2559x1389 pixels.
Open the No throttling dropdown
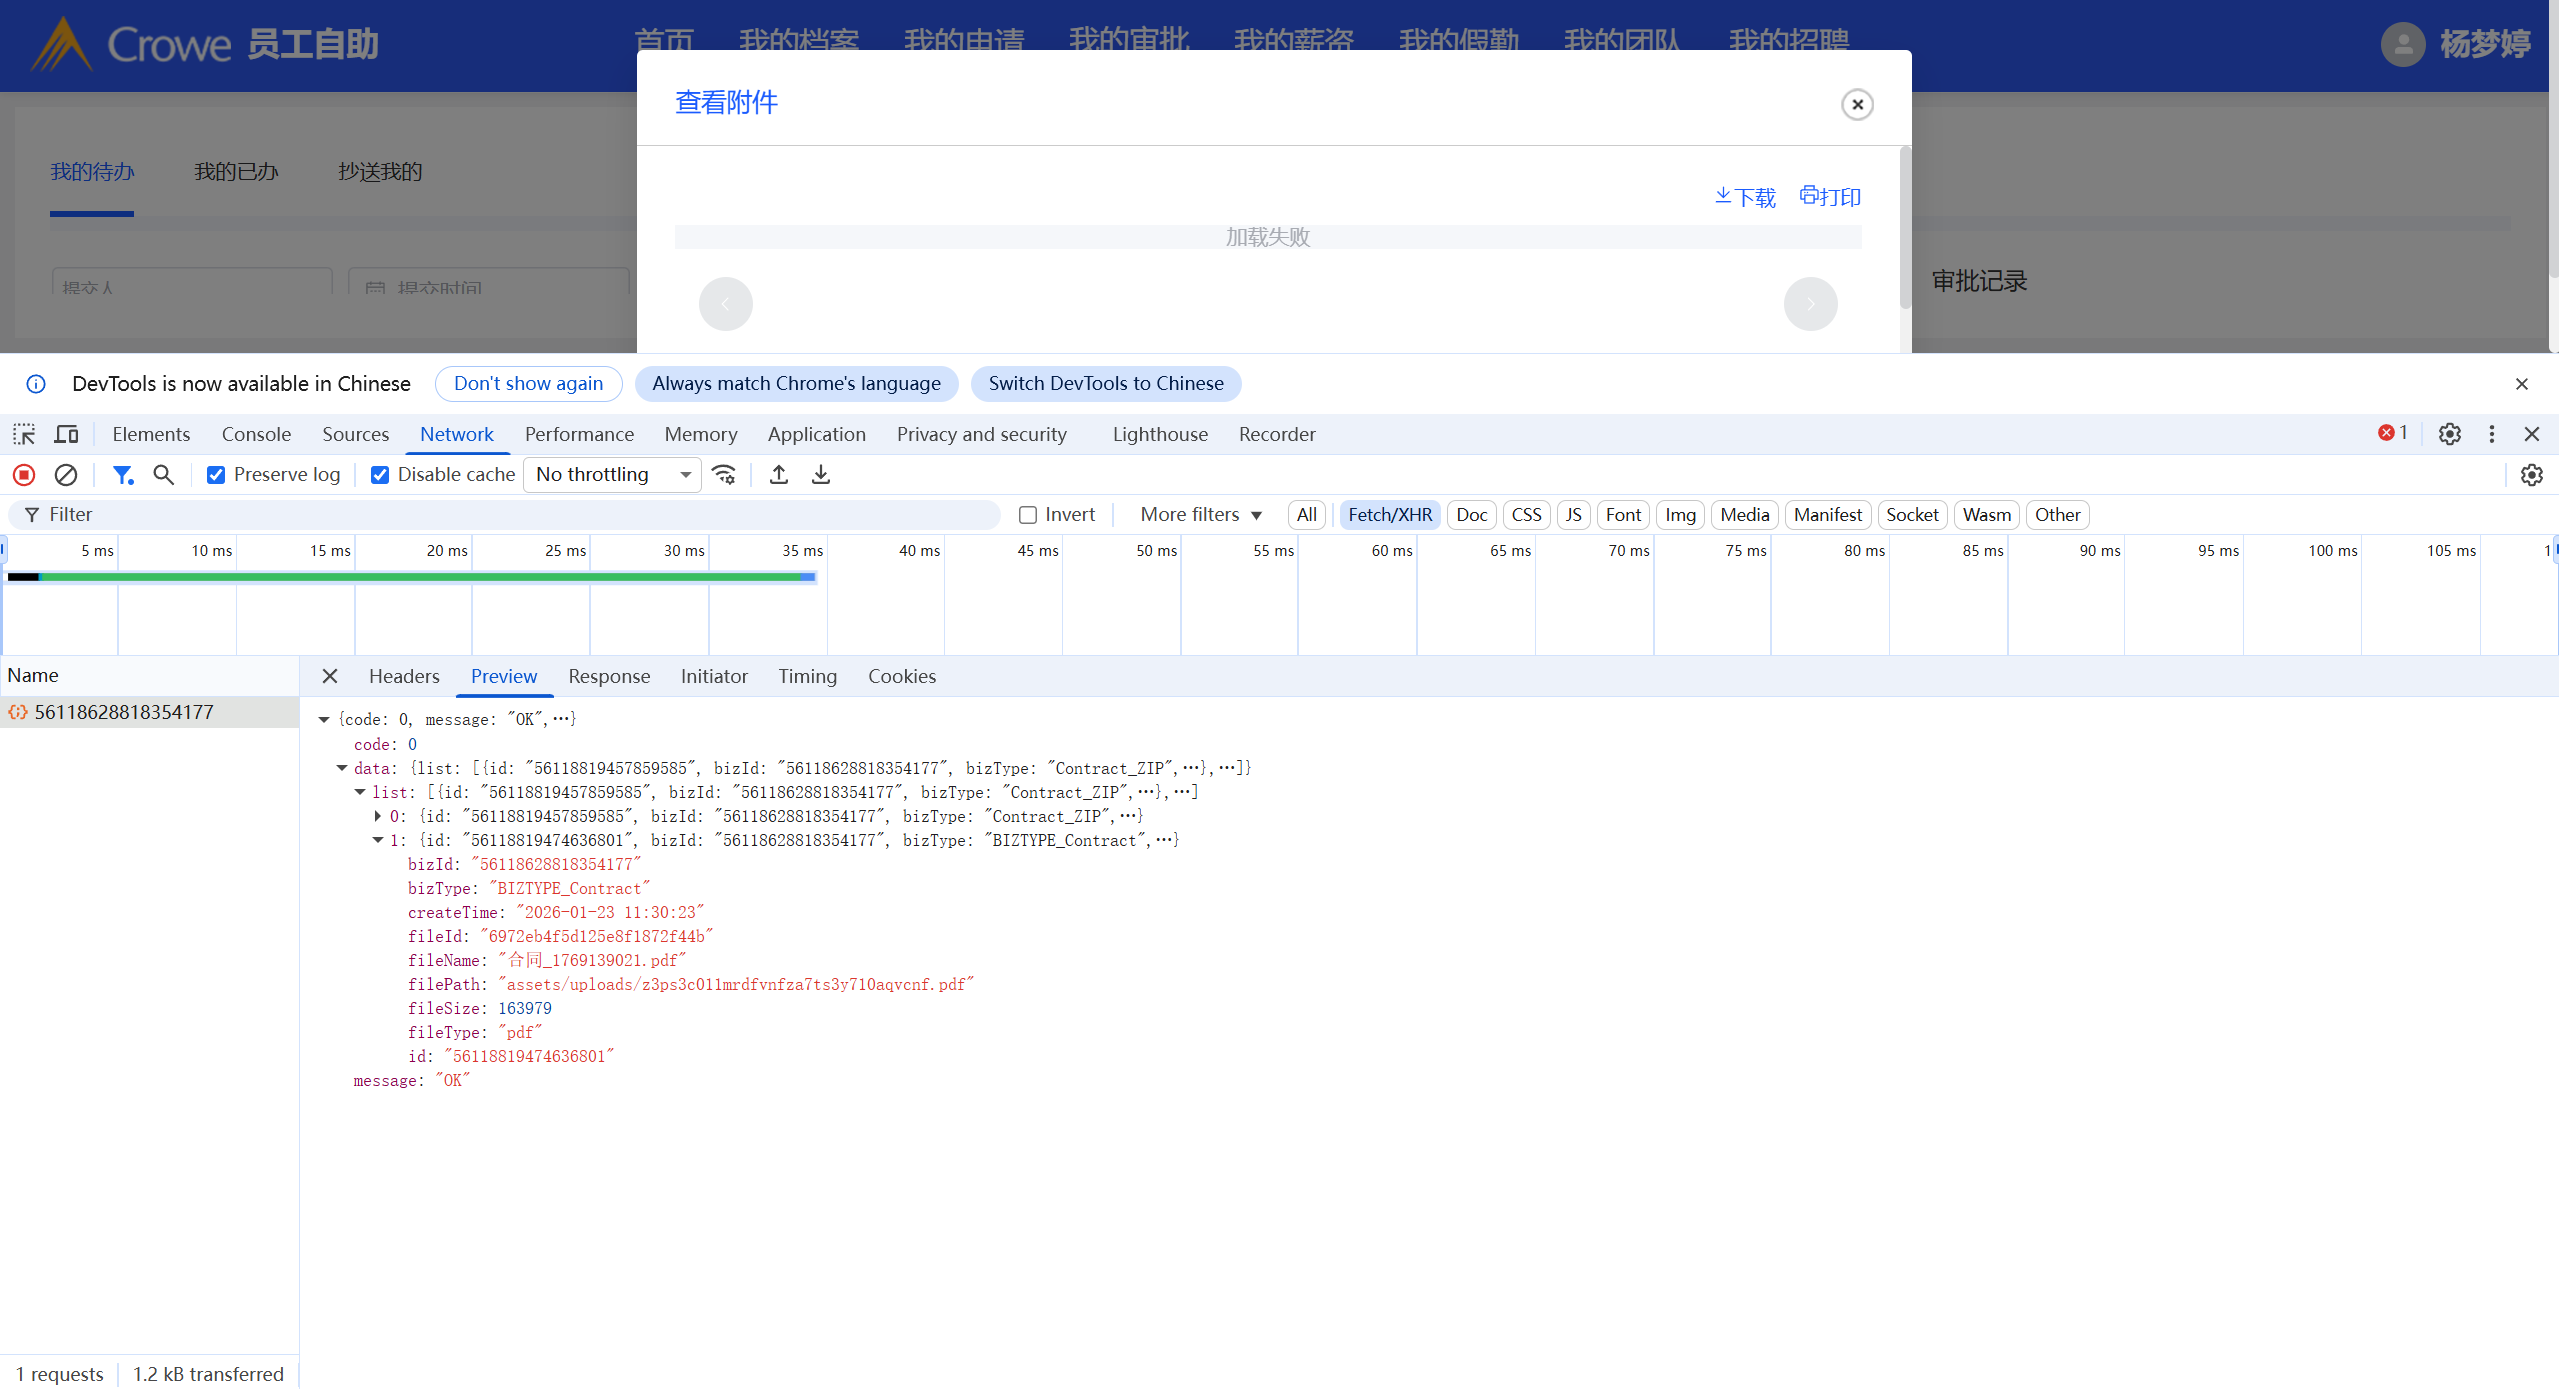(x=612, y=475)
